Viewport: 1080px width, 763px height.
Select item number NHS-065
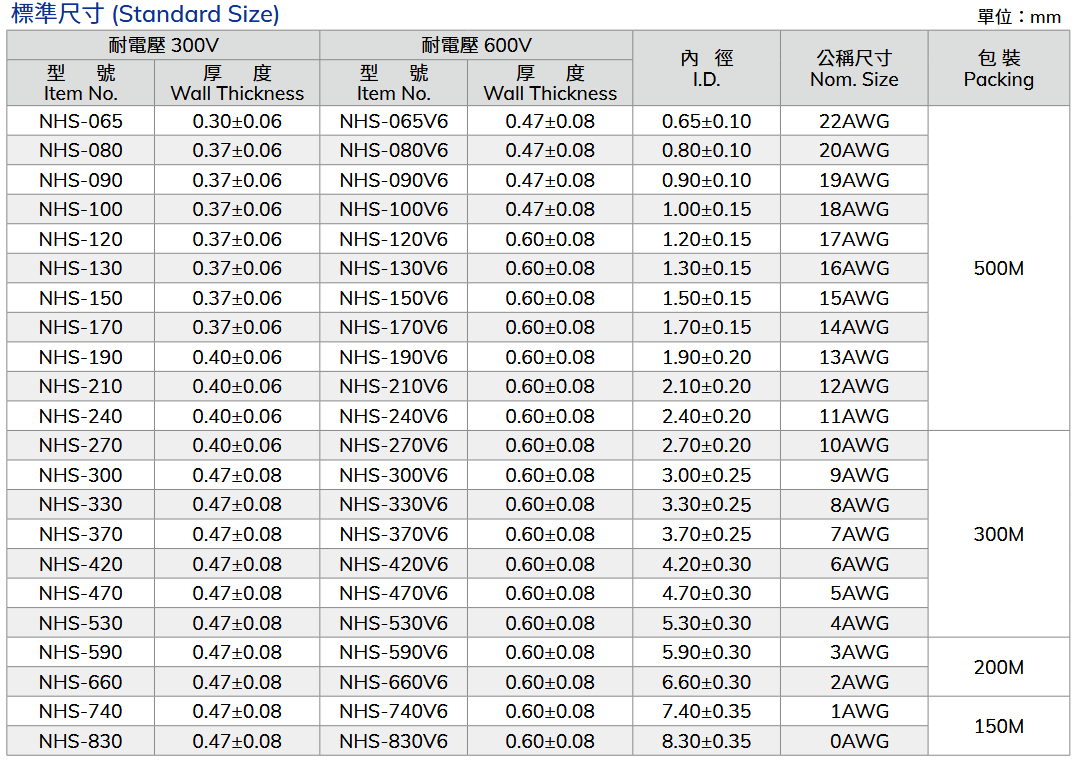(x=81, y=121)
